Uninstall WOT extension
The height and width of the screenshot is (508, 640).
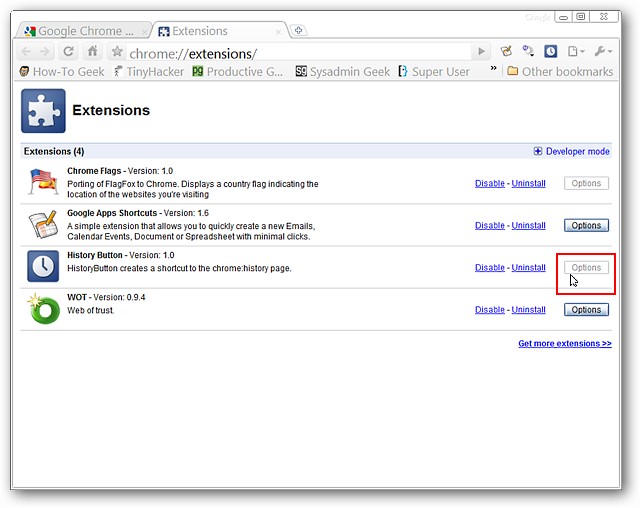[x=528, y=310]
